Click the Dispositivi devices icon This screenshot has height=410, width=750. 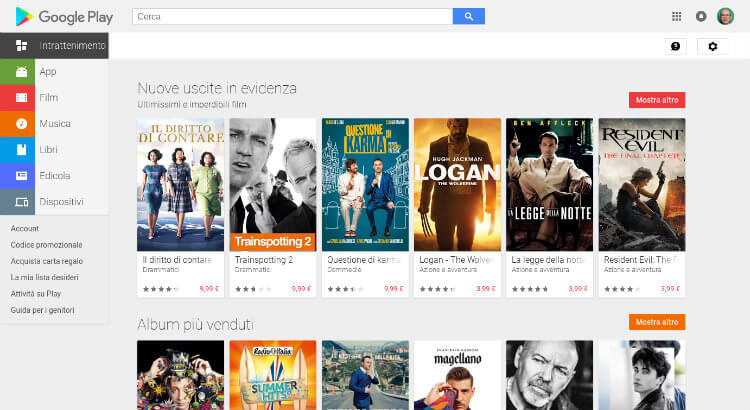pos(22,202)
